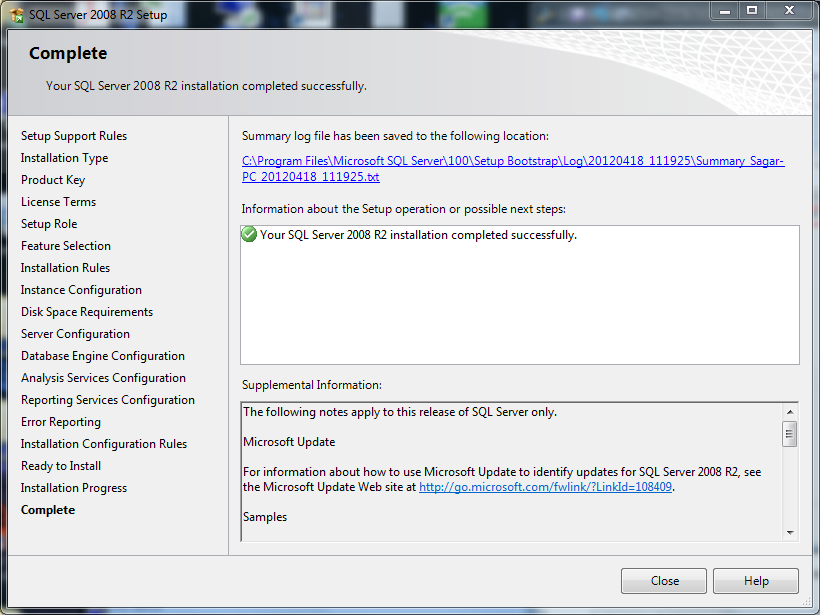Select the Instance Configuration step
The height and width of the screenshot is (615, 820).
click(x=81, y=290)
